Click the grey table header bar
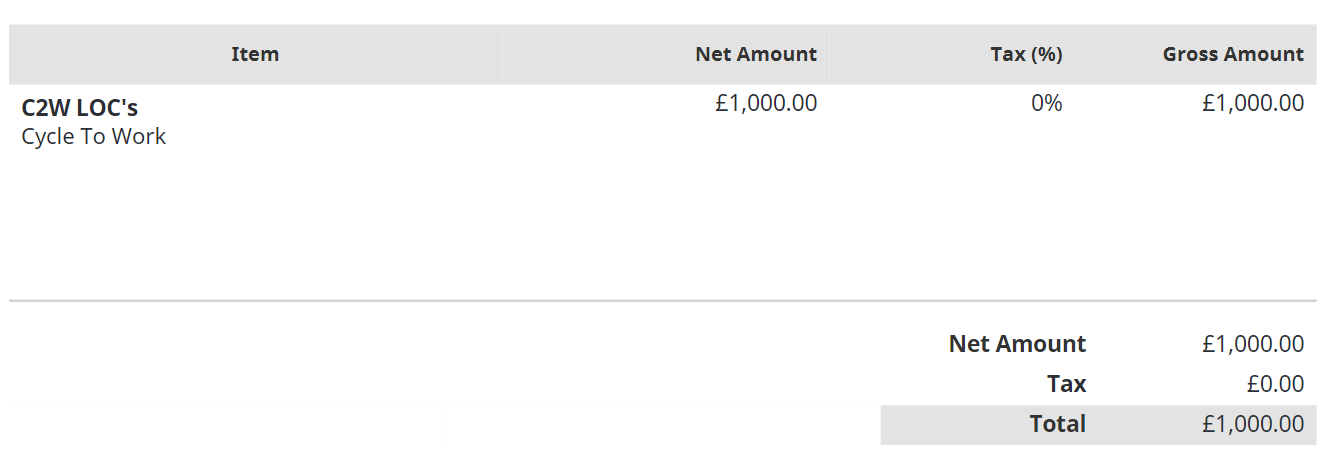The width and height of the screenshot is (1324, 462). pos(662,54)
